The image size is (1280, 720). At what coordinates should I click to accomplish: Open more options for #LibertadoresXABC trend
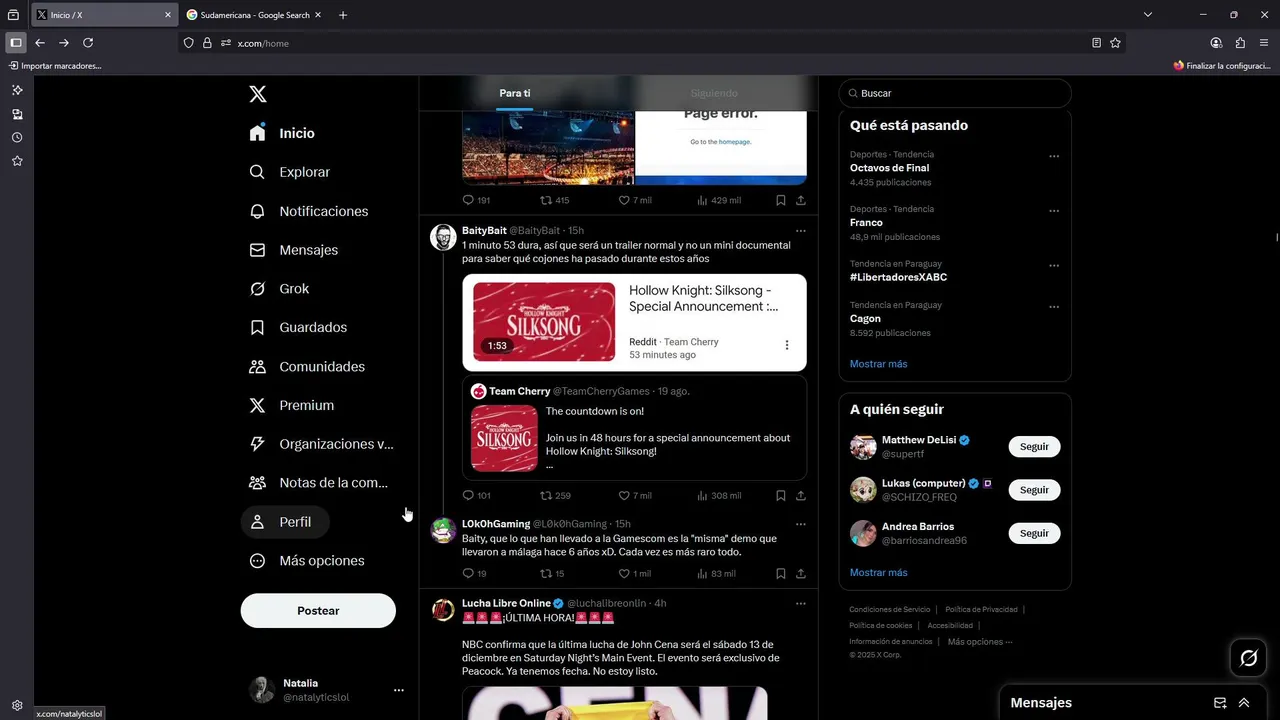point(1054,266)
